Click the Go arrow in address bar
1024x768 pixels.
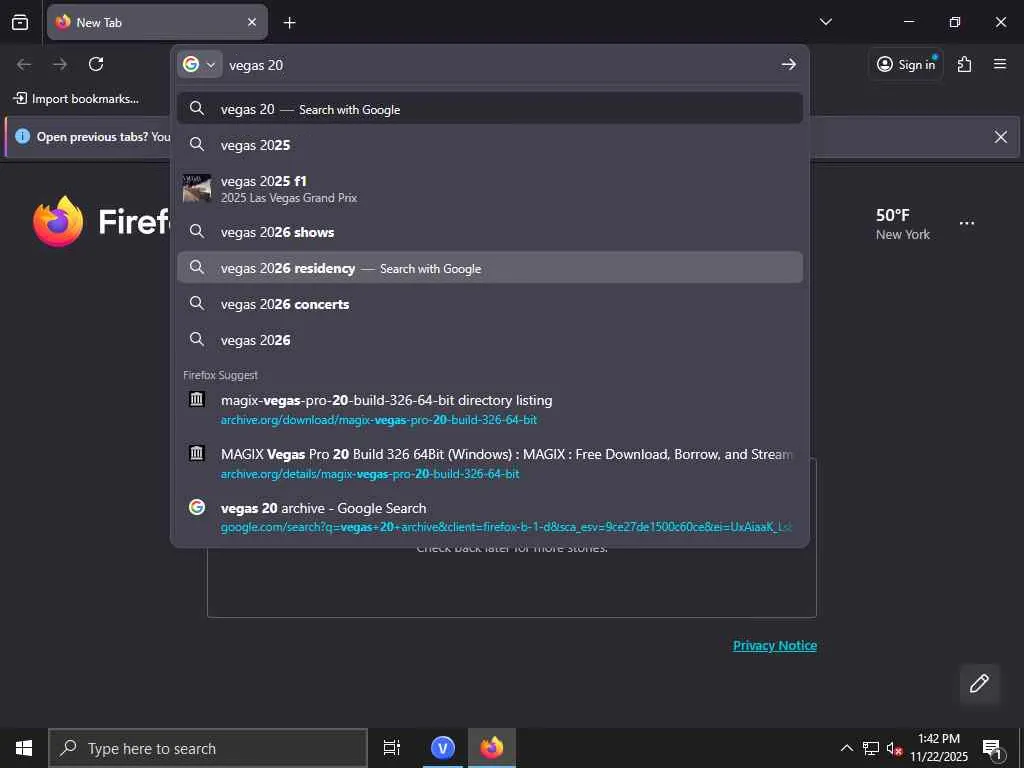coord(788,64)
